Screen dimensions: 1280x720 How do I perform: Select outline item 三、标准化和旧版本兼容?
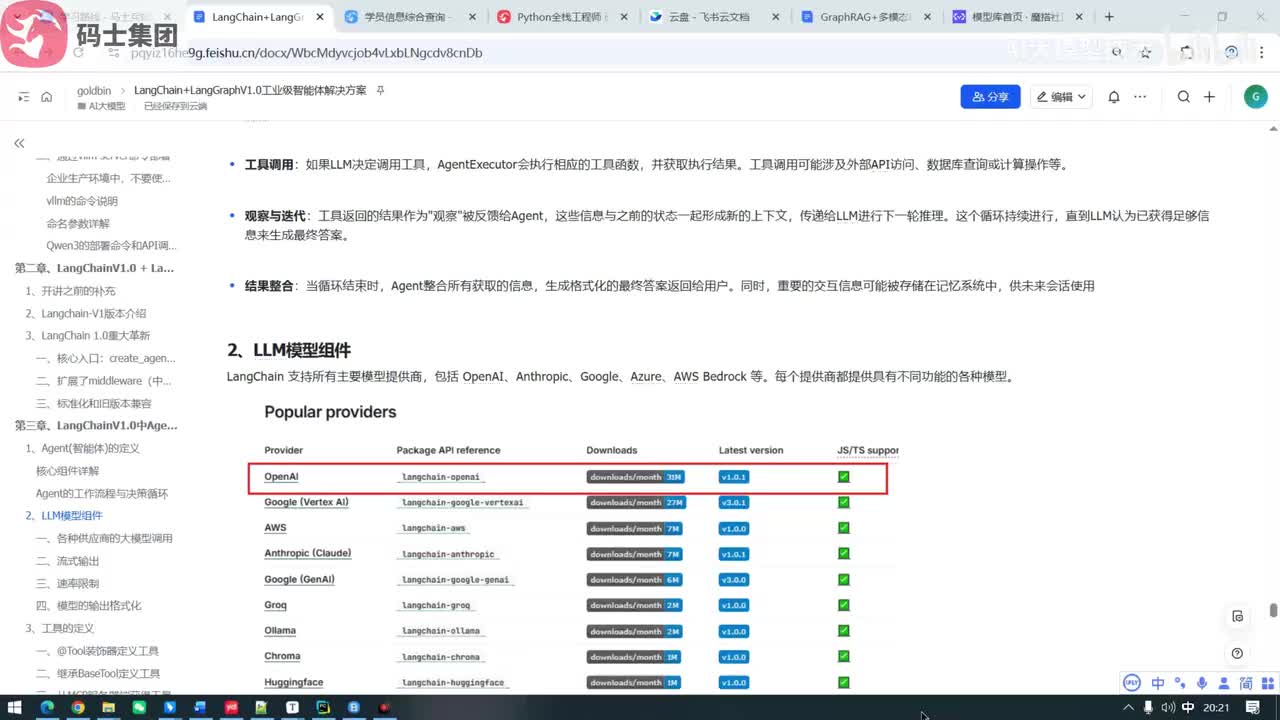click(x=94, y=403)
